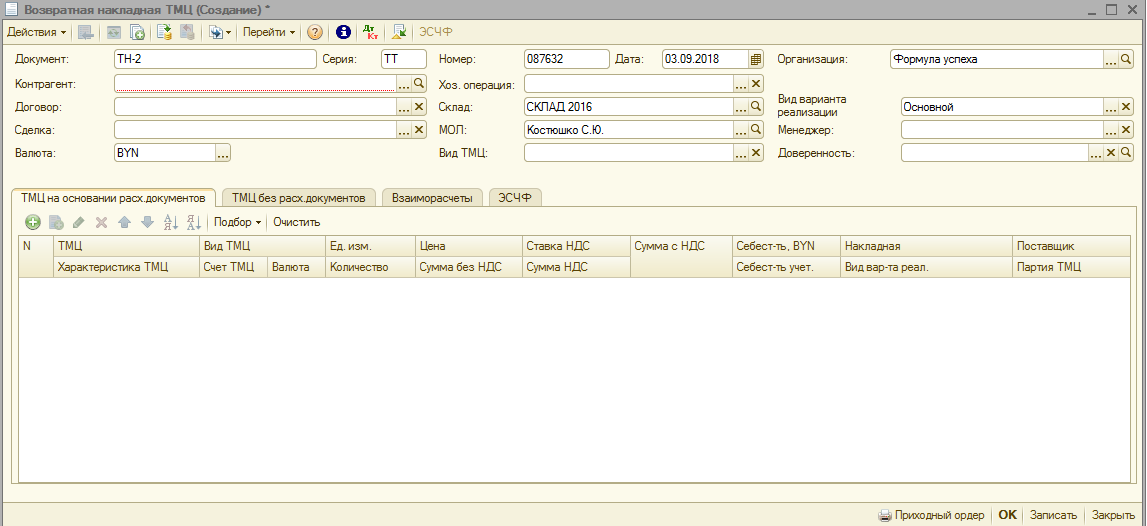Image resolution: width=1147 pixels, height=526 pixels.
Task: Show the Дт/Кт postings icon
Action: click(370, 33)
